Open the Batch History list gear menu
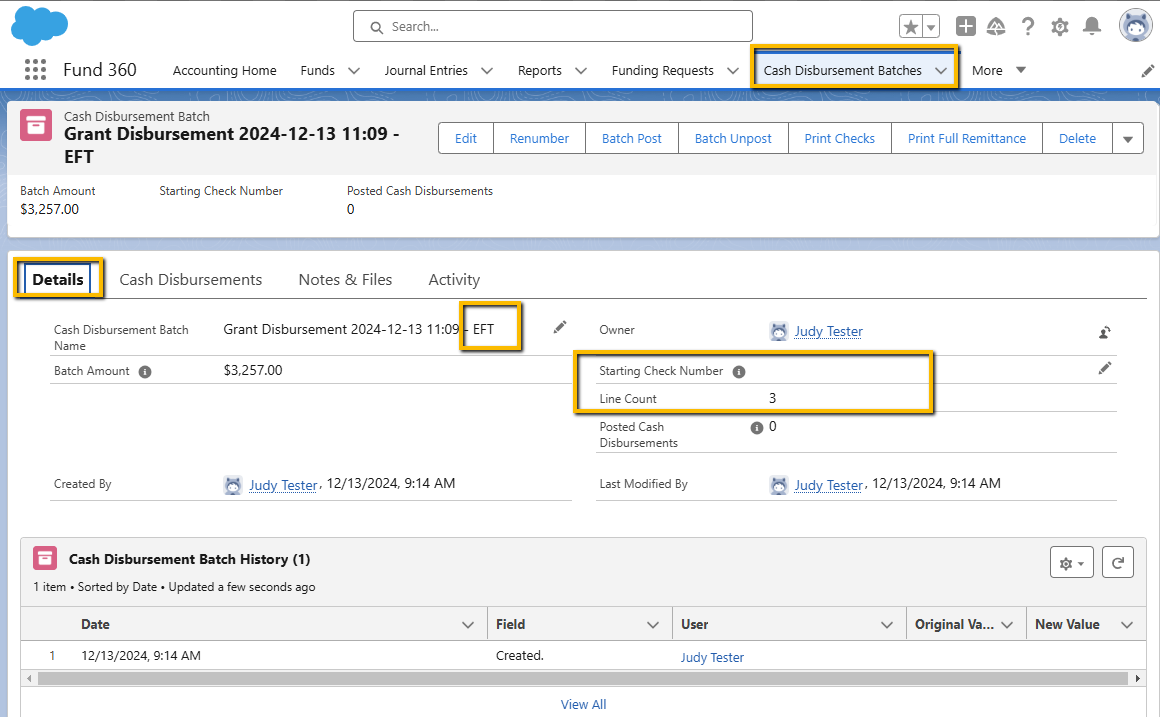 click(x=1071, y=562)
